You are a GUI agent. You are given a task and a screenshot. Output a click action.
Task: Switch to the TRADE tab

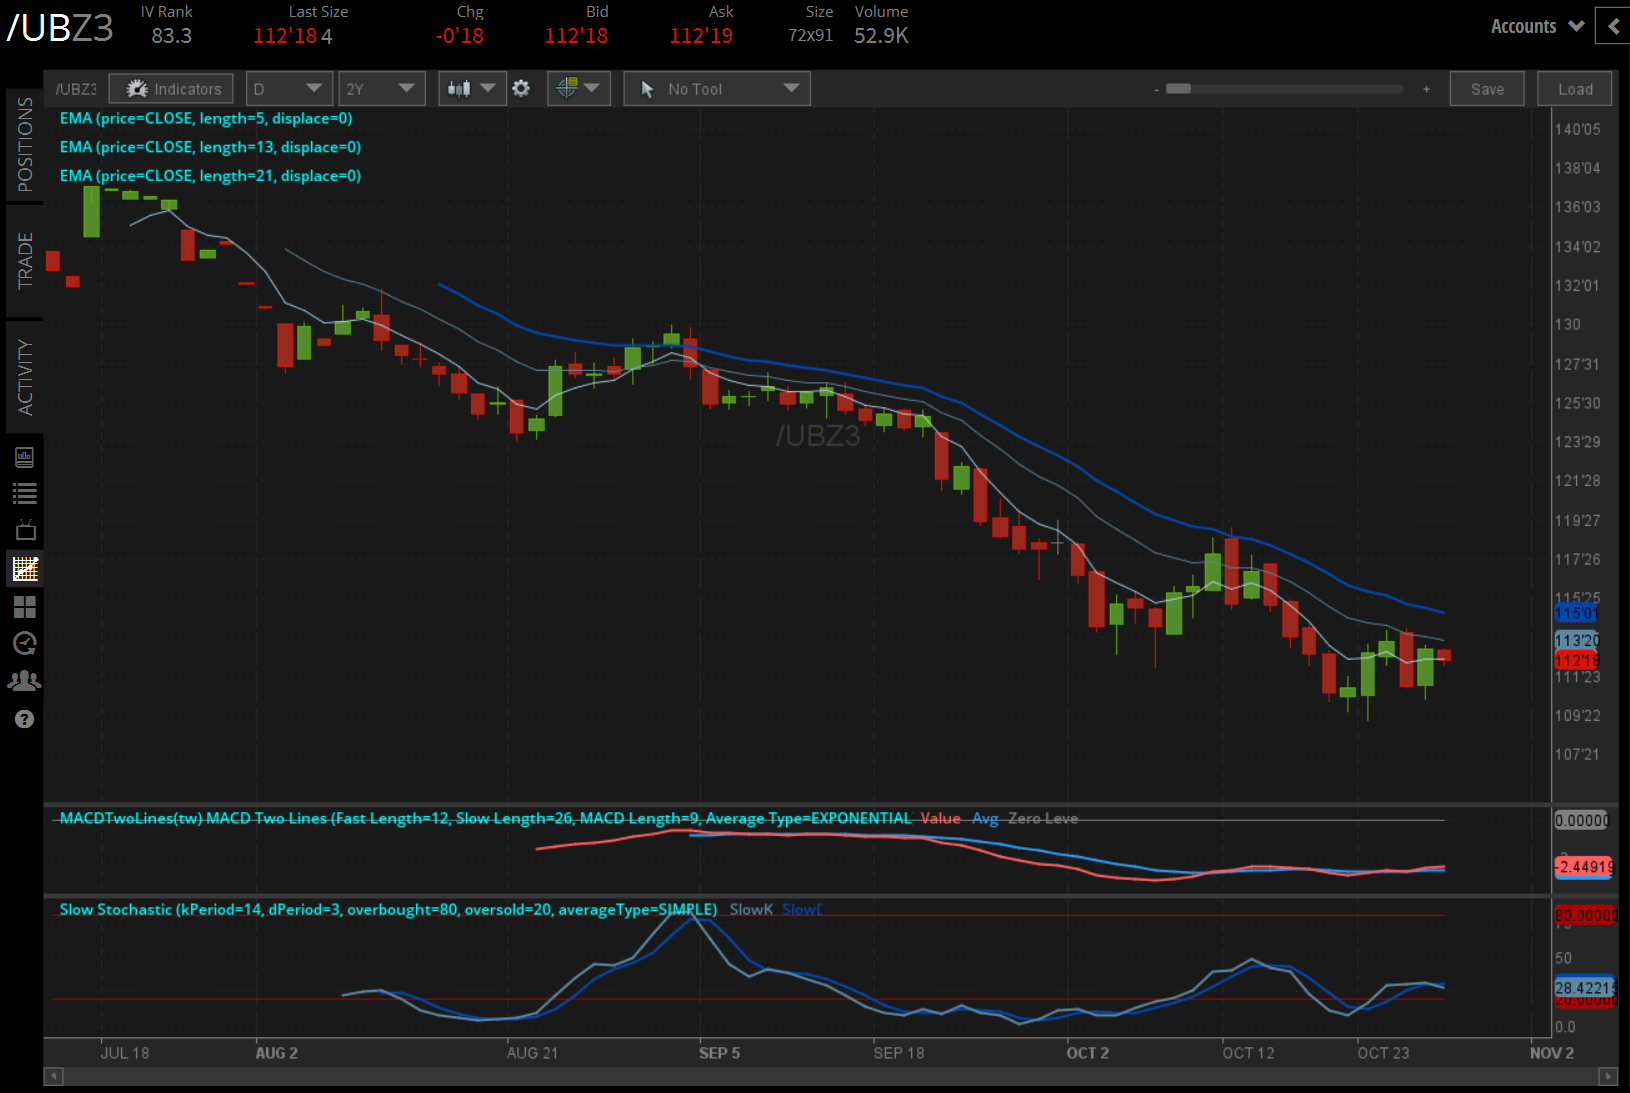25,261
